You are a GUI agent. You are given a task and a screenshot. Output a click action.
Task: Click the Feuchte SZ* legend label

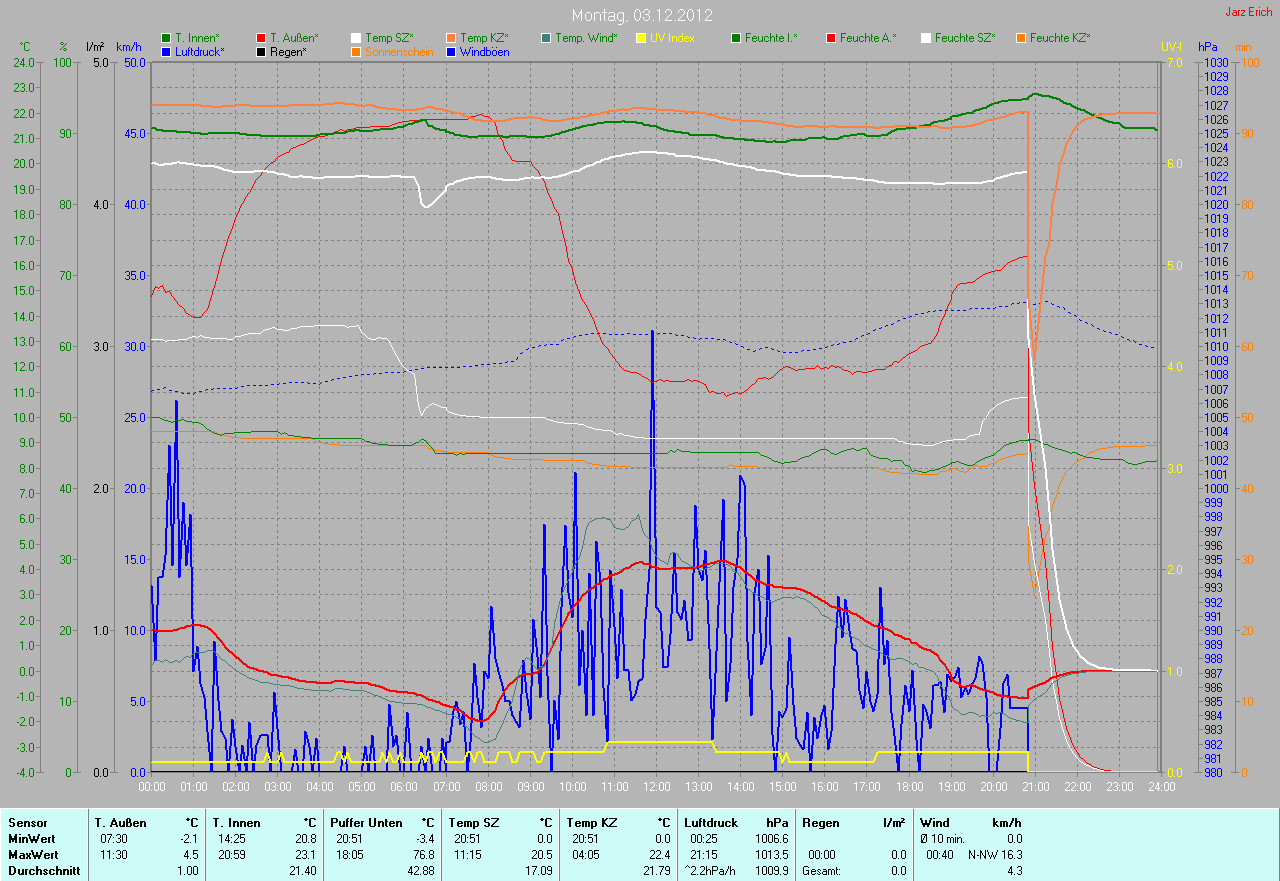[x=965, y=38]
